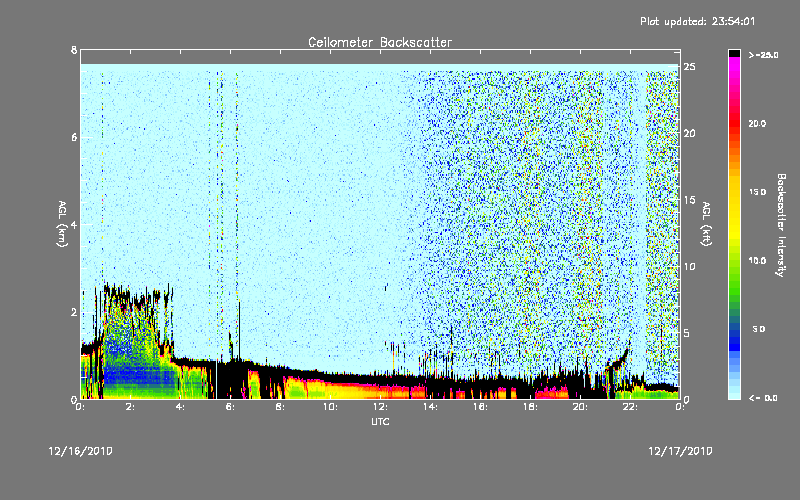The image size is (800, 500).
Task: Click the 'AGL (kft)' right axis label
Action: click(706, 224)
